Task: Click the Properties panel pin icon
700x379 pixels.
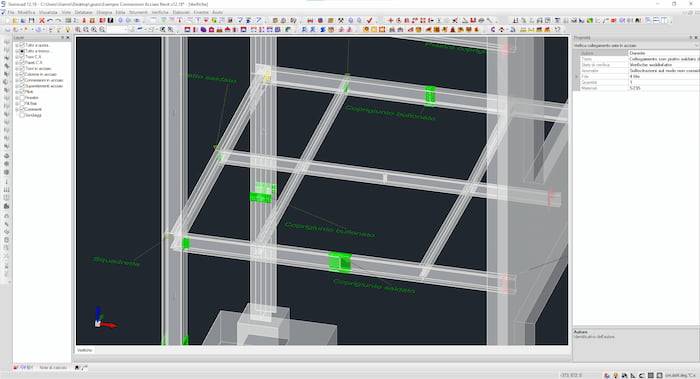Action: click(691, 37)
